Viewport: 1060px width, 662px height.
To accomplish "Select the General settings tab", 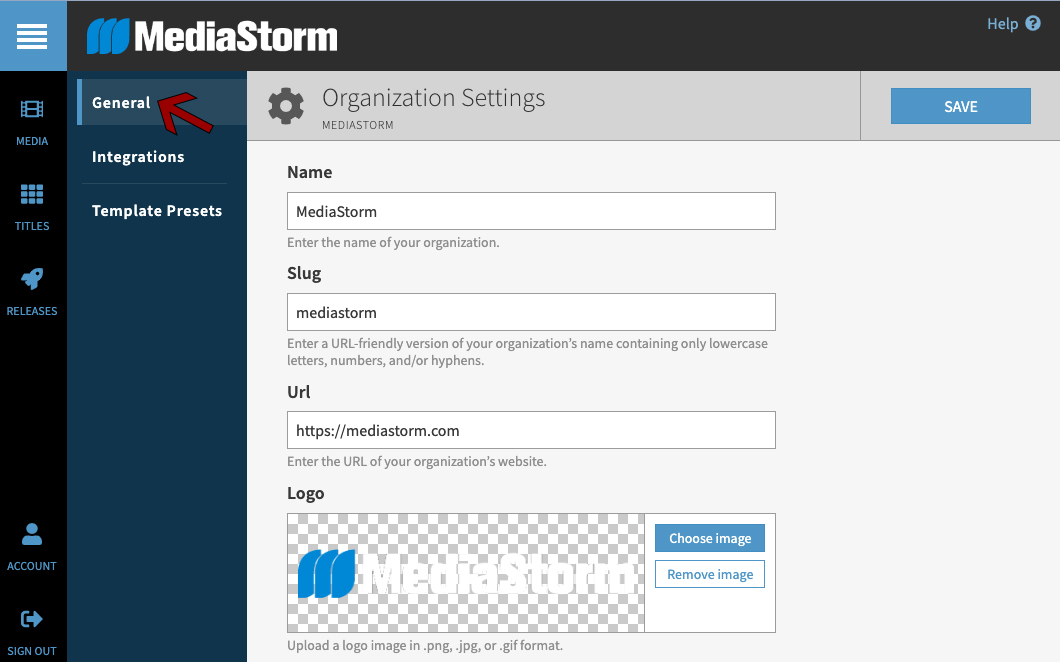I will pos(121,103).
